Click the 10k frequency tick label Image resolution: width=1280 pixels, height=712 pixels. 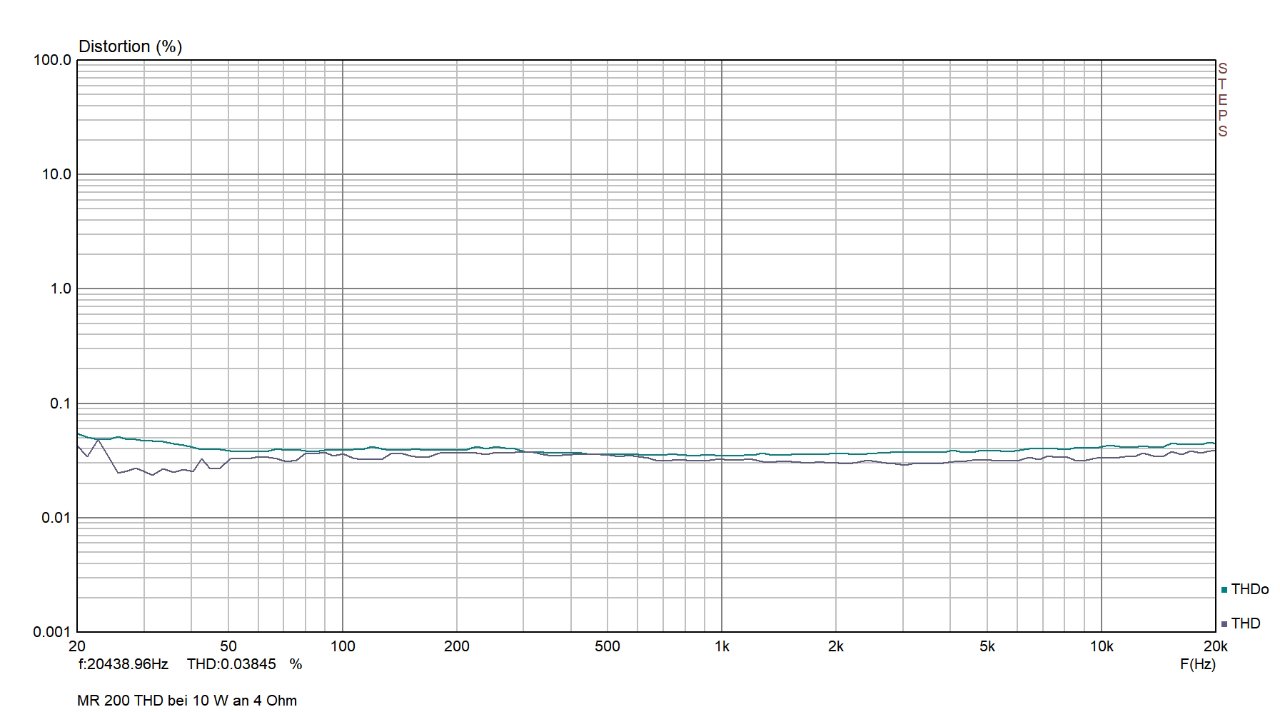(1101, 646)
